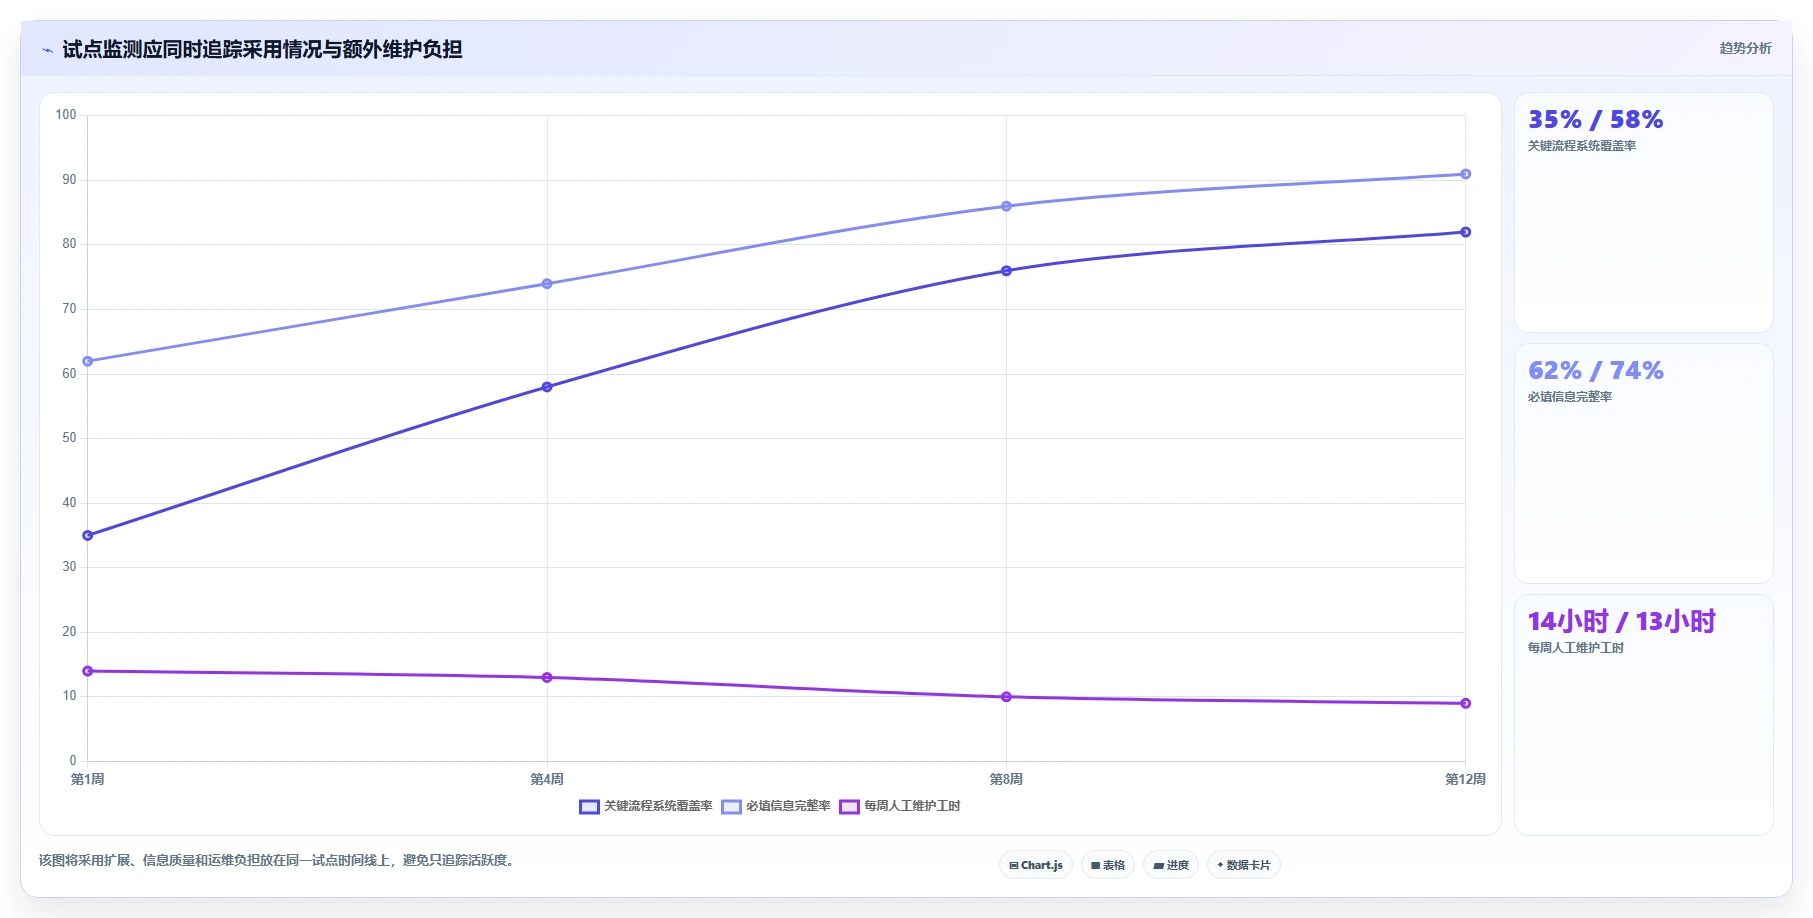Click the 50 y-axis tick label
Screen dimensions: 1813x918
tap(69, 438)
